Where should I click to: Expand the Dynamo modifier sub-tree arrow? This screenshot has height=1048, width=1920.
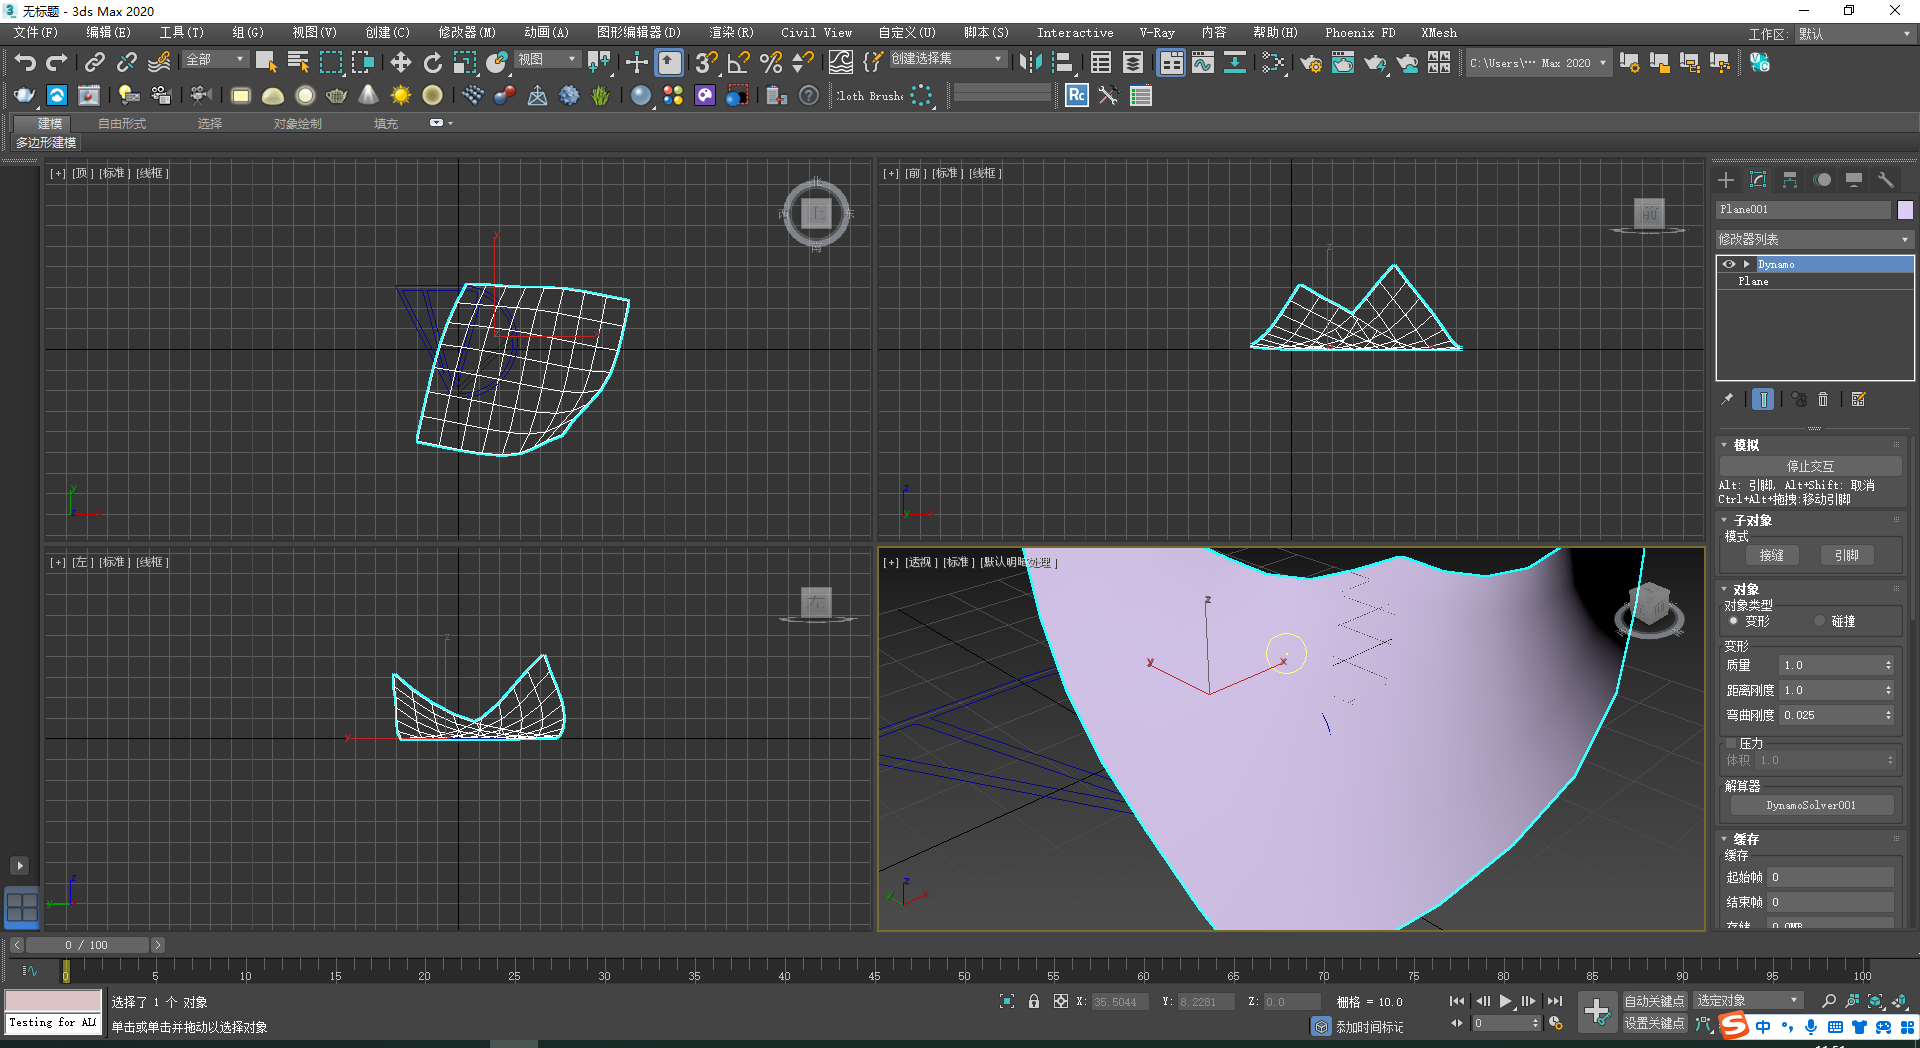pyautogui.click(x=1745, y=263)
